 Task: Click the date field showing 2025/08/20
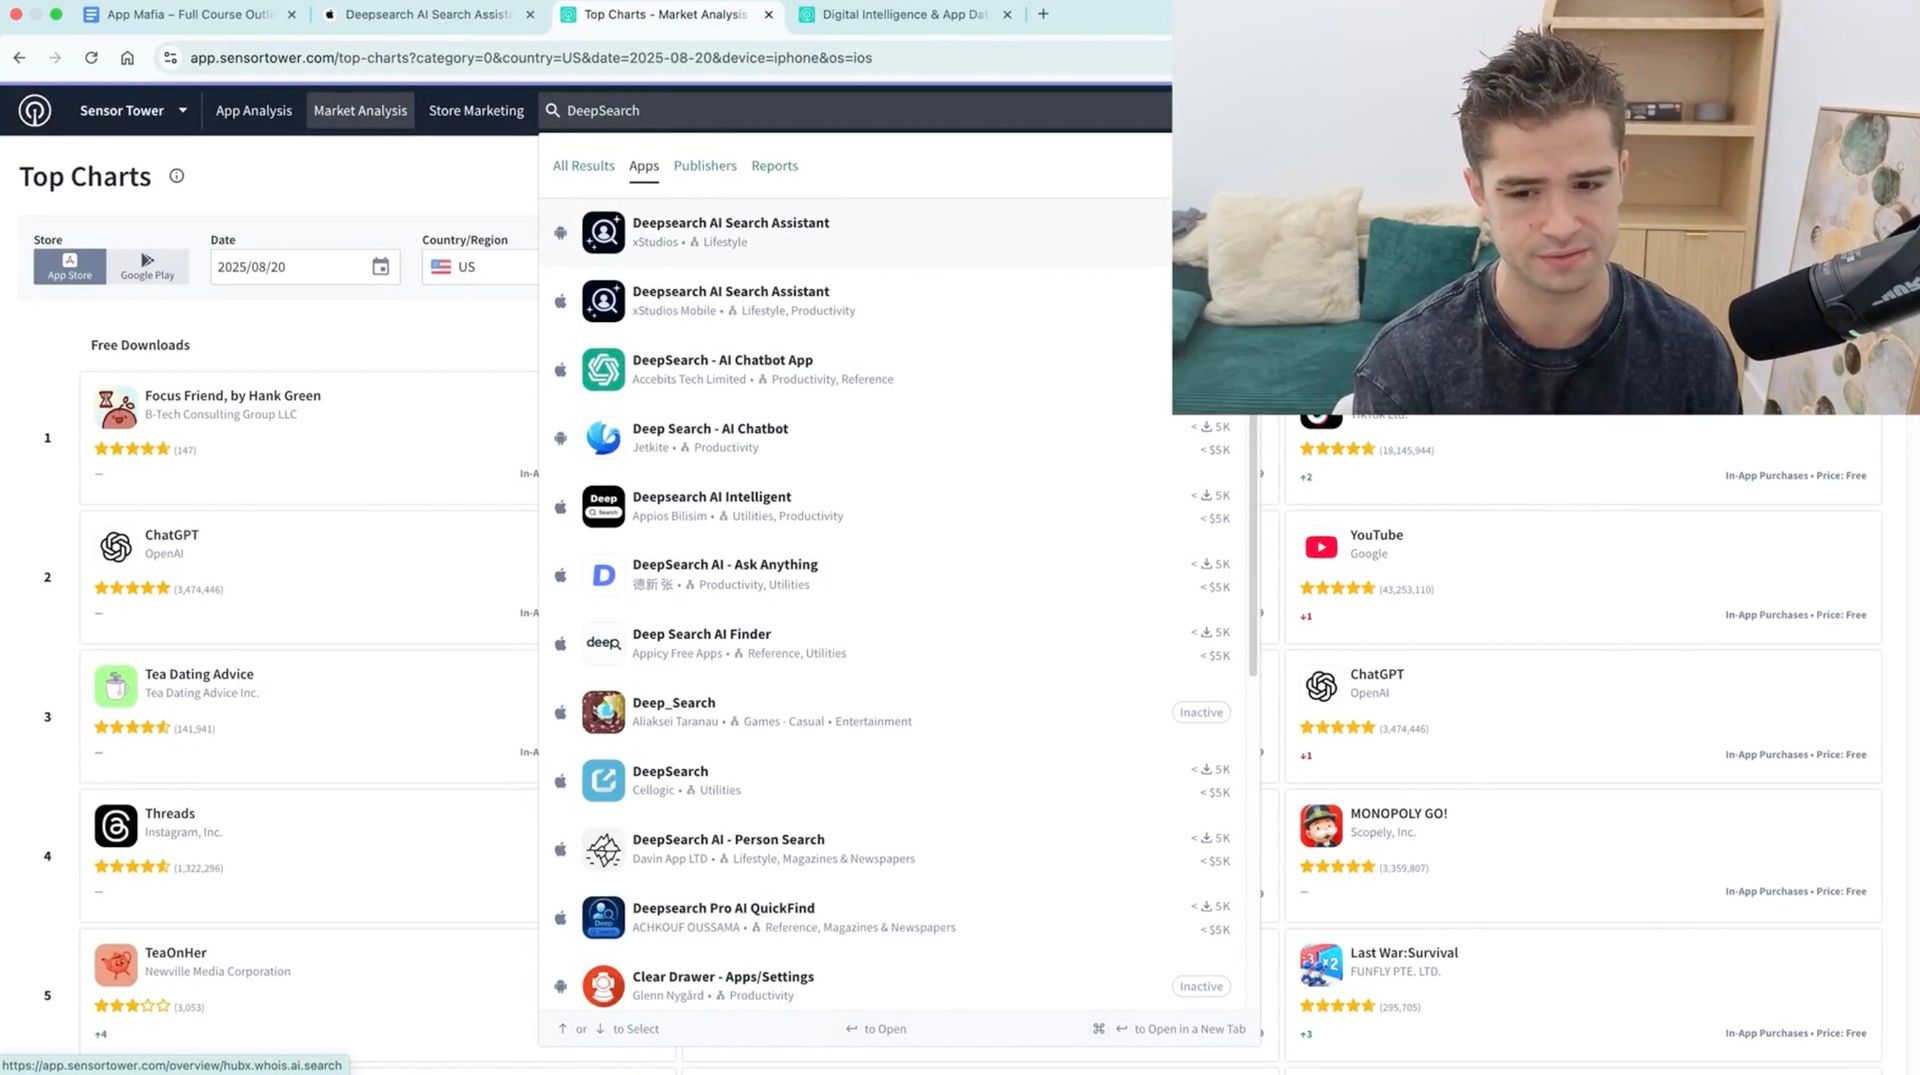point(305,267)
